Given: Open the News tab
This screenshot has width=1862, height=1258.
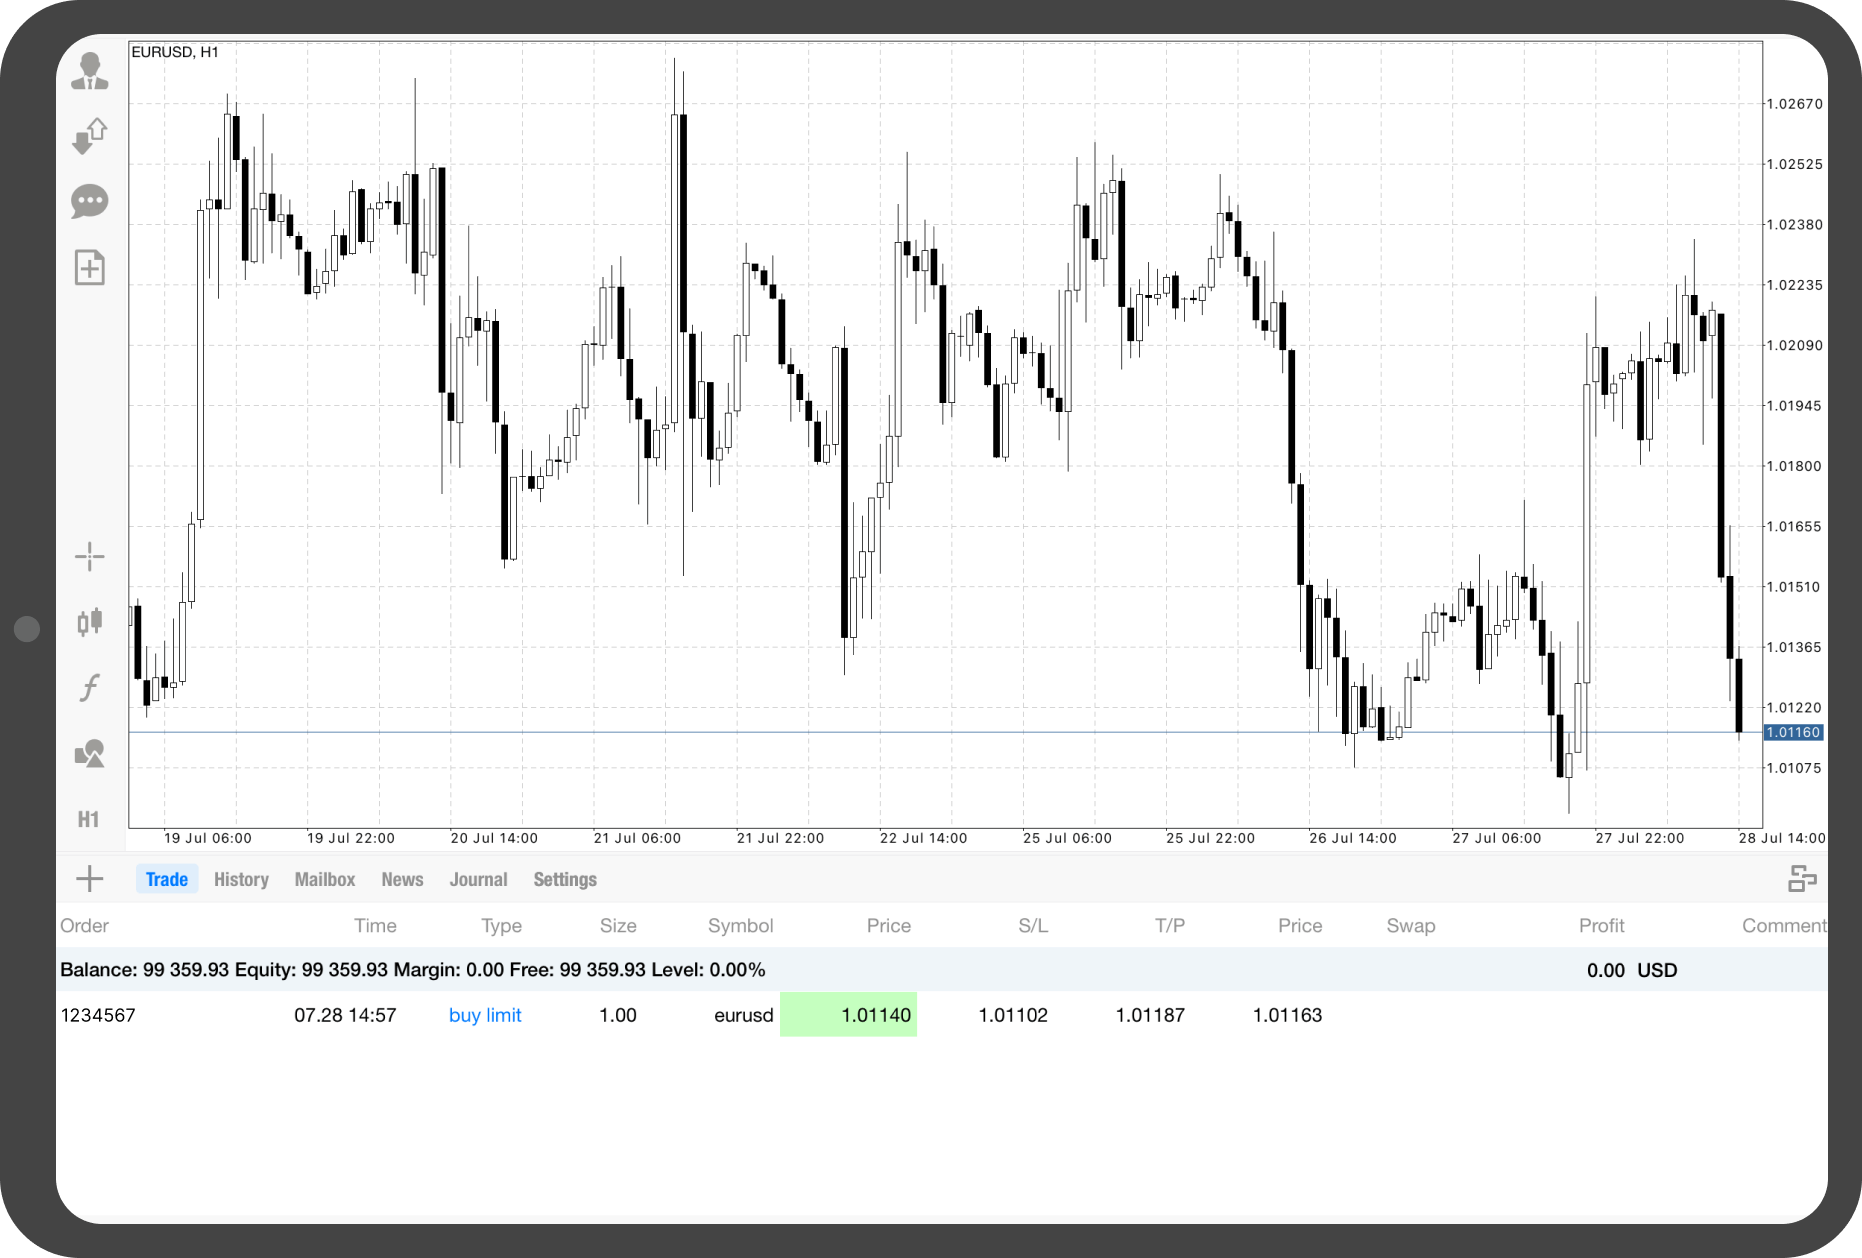Looking at the screenshot, I should click(402, 879).
